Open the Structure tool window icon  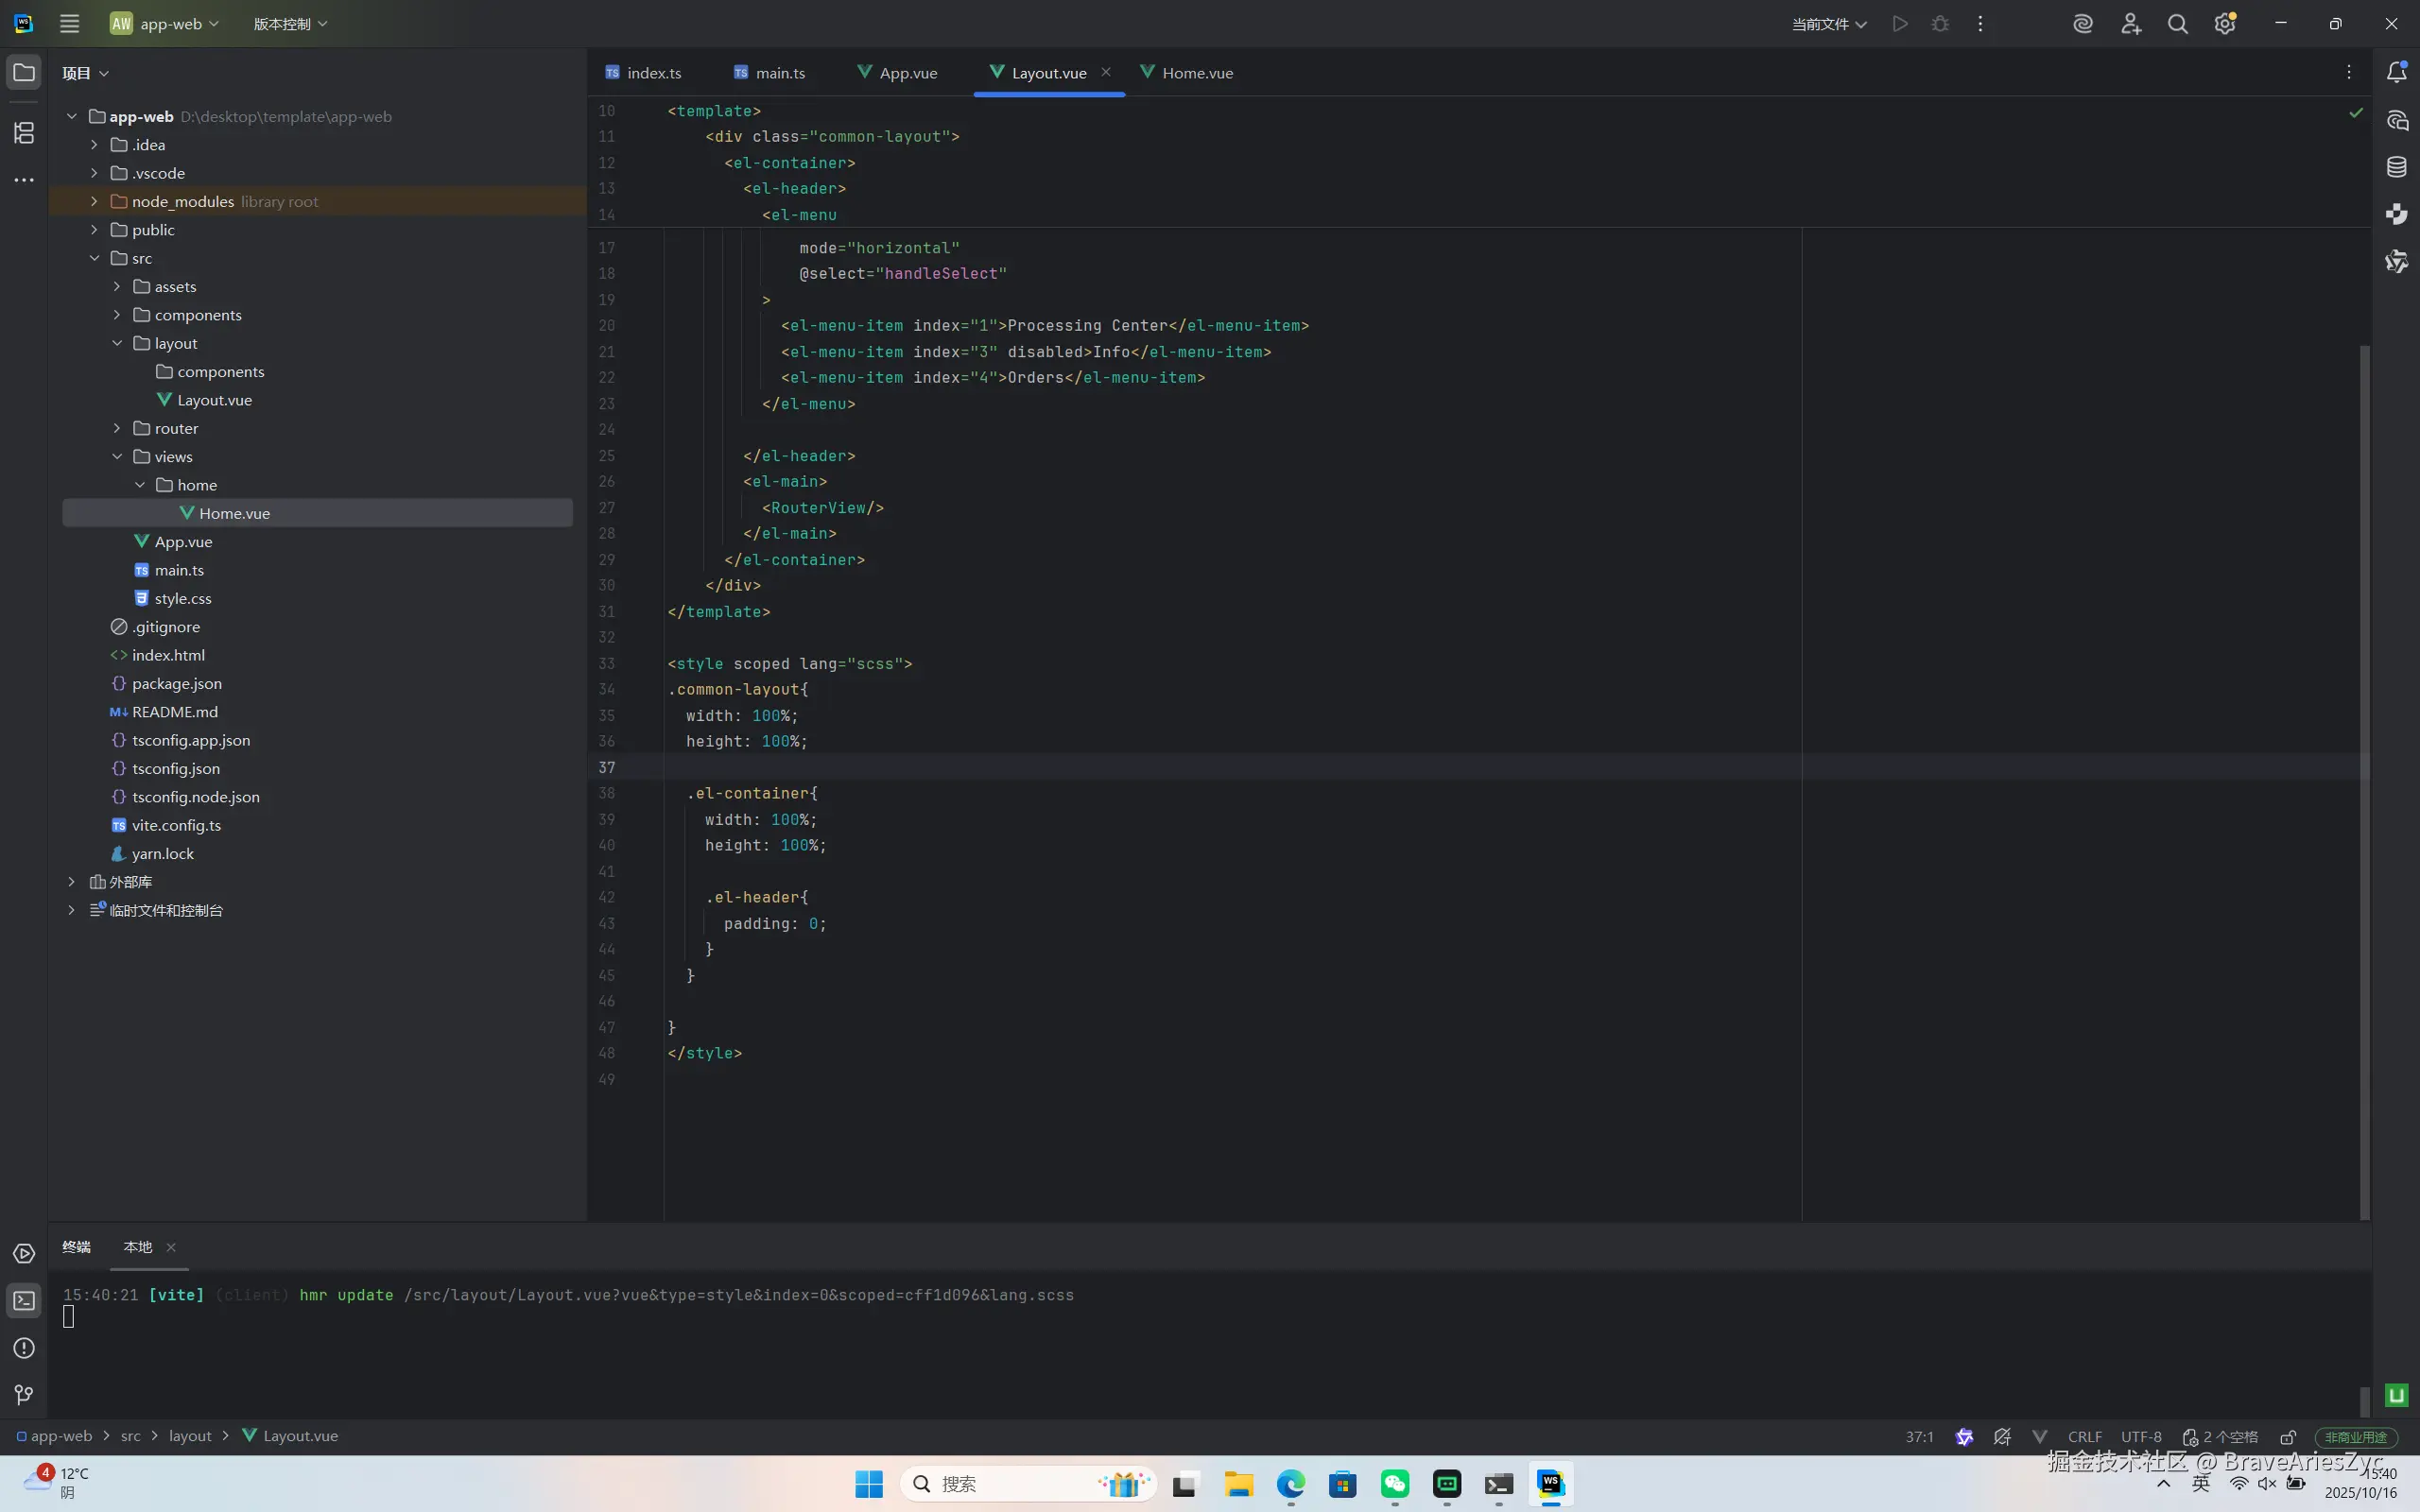point(24,132)
